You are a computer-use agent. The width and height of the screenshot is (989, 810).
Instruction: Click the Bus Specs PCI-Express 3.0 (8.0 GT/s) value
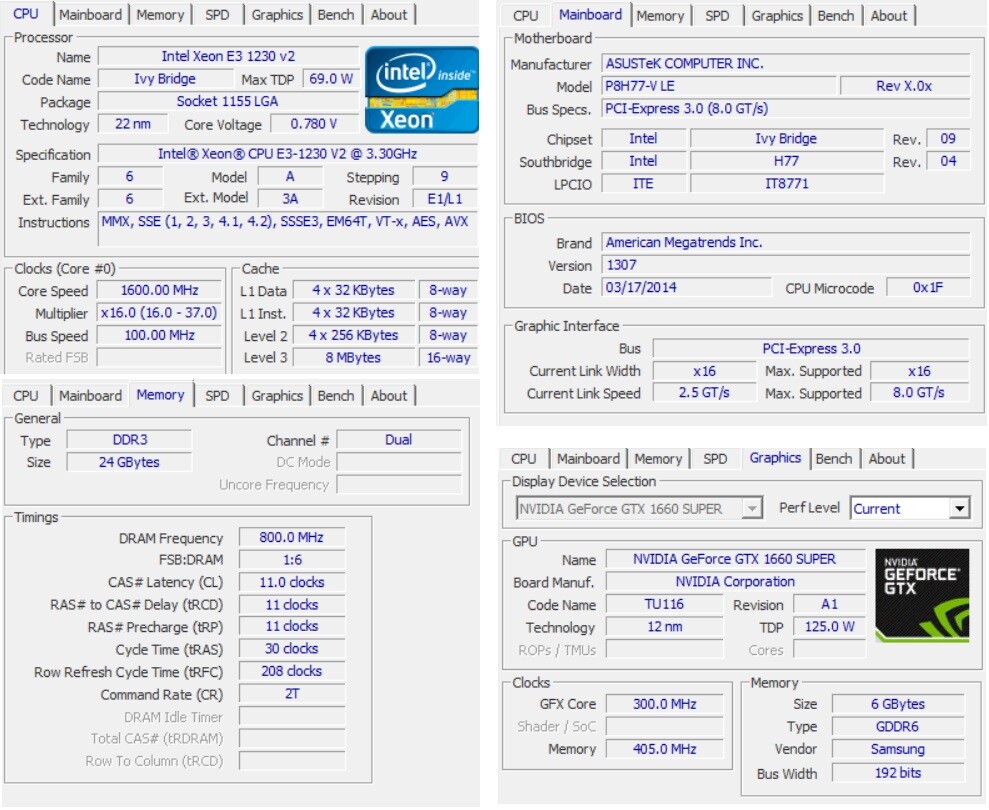(785, 109)
